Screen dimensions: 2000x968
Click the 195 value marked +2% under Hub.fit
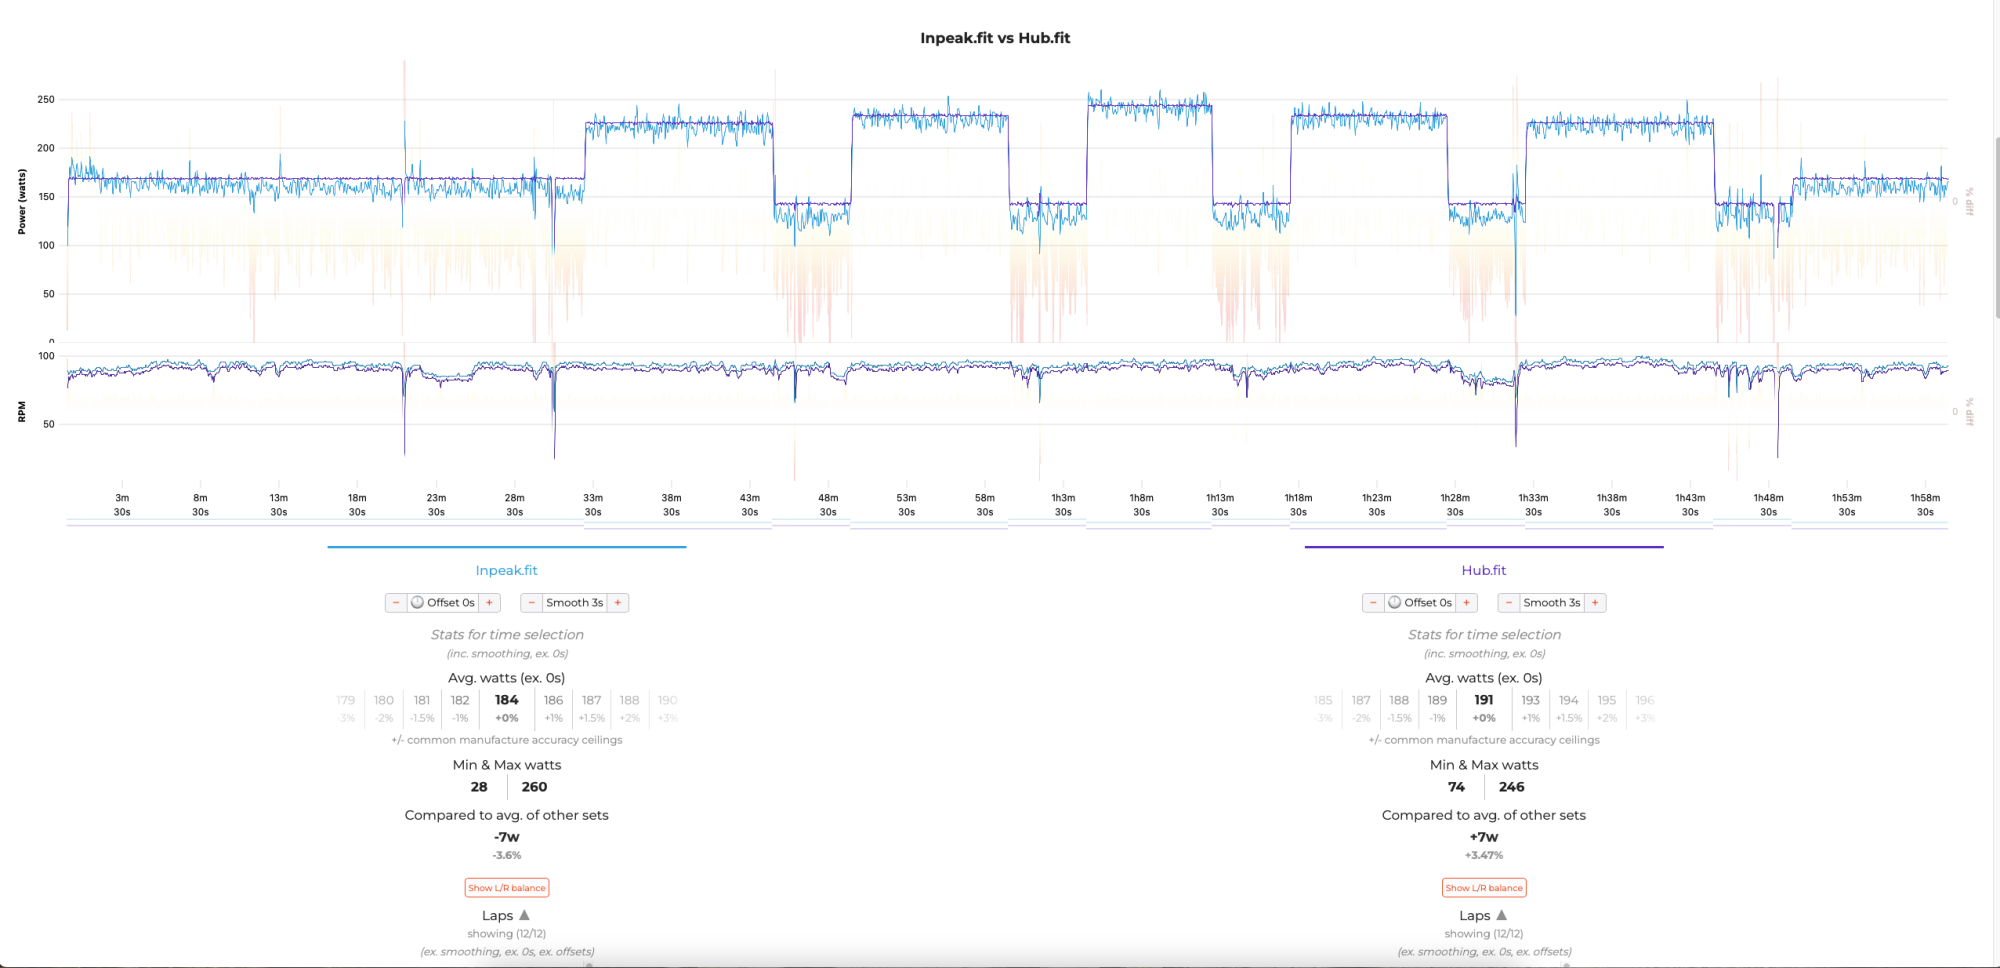point(1607,701)
